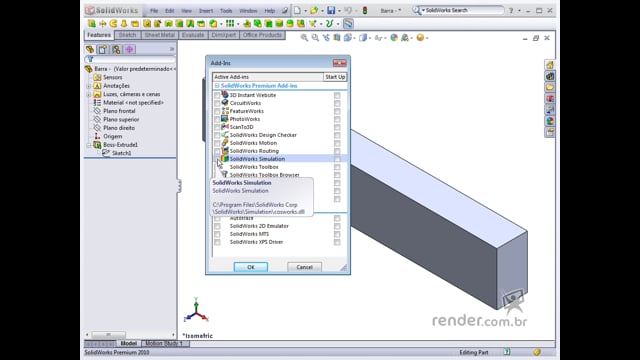This screenshot has height=360, width=640.
Task: Open the ConfigurationManager tab icon
Action: click(x=116, y=49)
